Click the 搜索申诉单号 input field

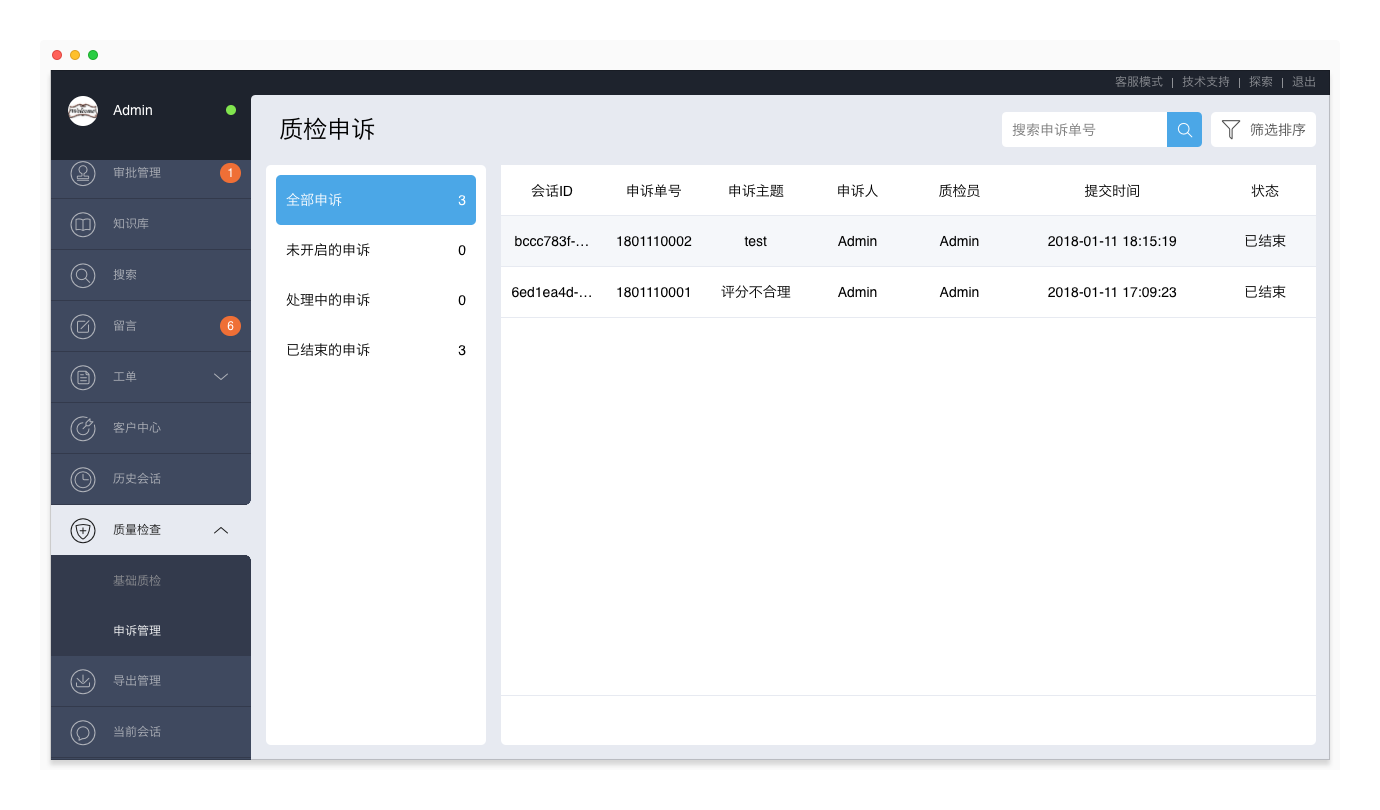click(x=1084, y=130)
